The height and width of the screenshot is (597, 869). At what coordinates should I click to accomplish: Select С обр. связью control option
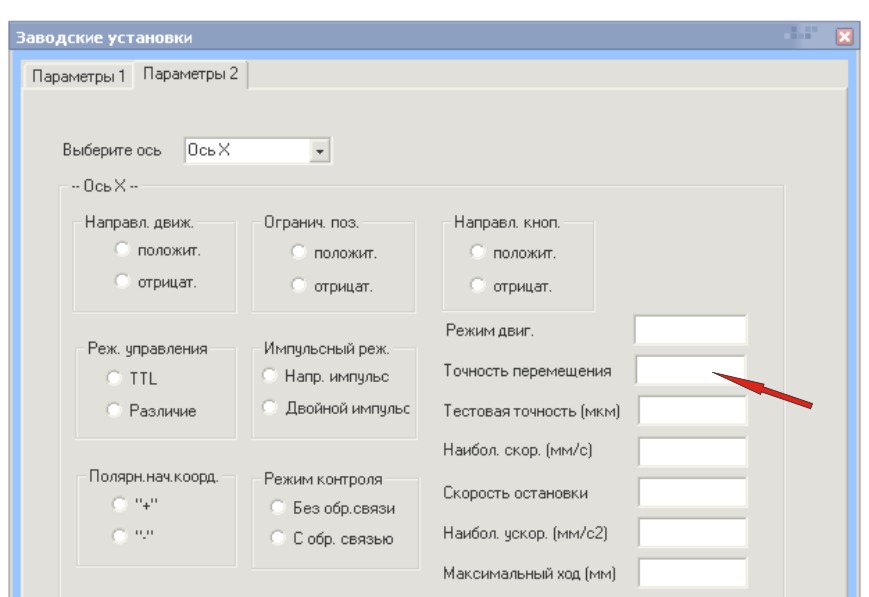pyautogui.click(x=277, y=538)
